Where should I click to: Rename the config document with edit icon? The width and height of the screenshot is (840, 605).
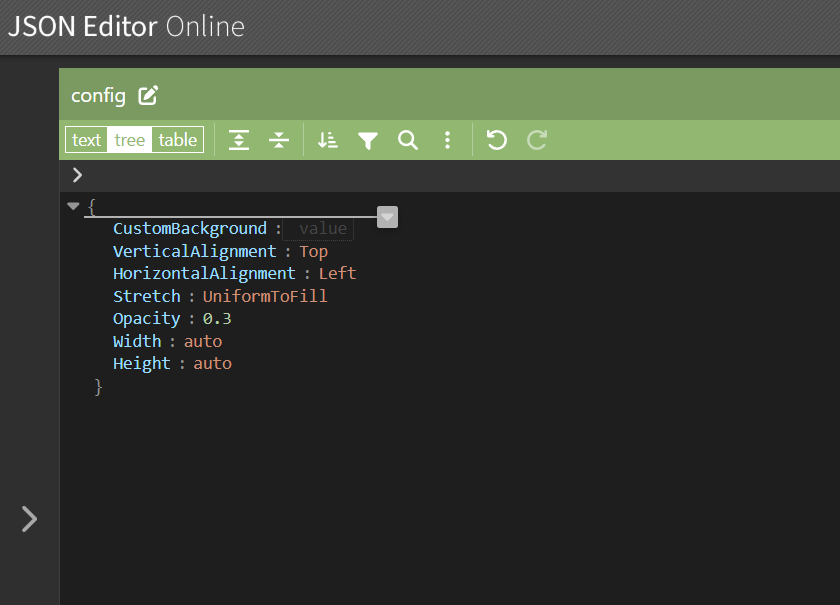click(x=148, y=95)
